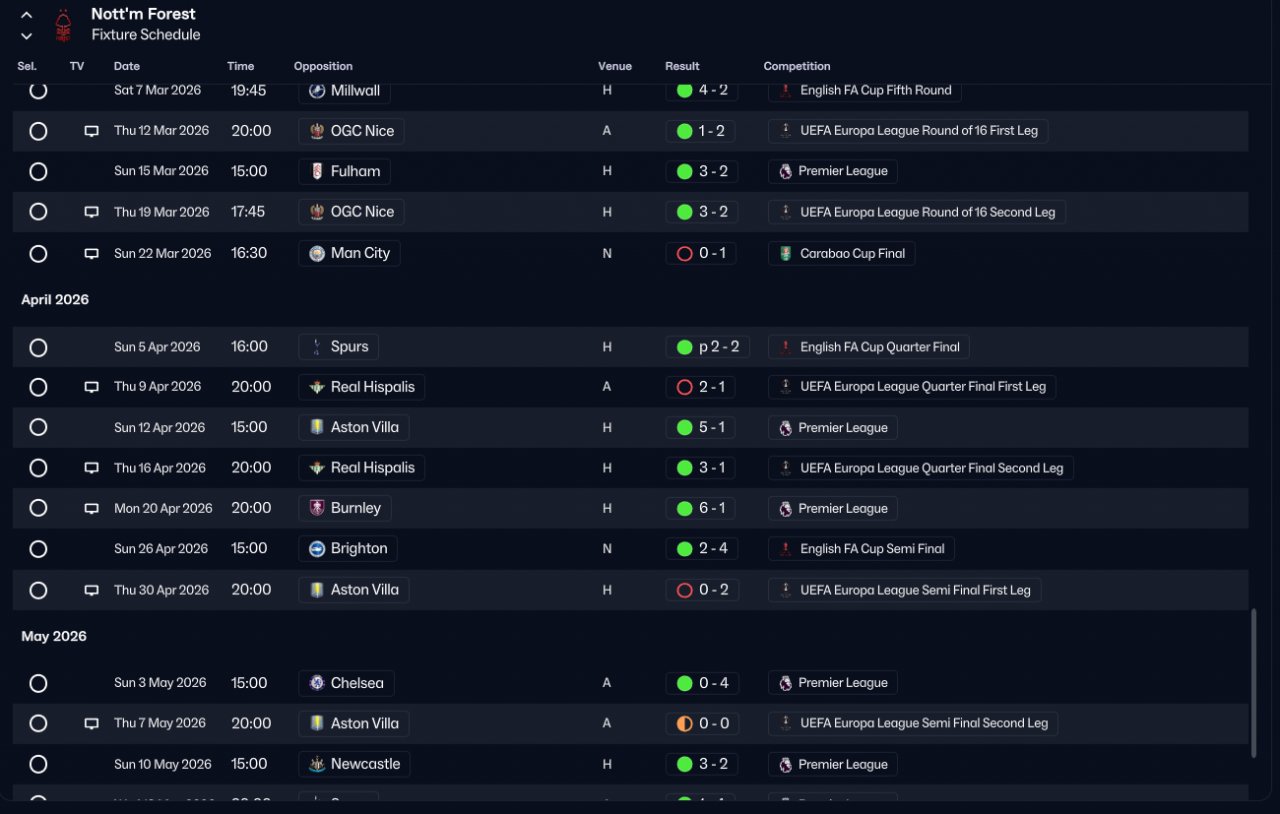Click TV icon for Burnley fixture
Image resolution: width=1280 pixels, height=814 pixels.
(91, 509)
